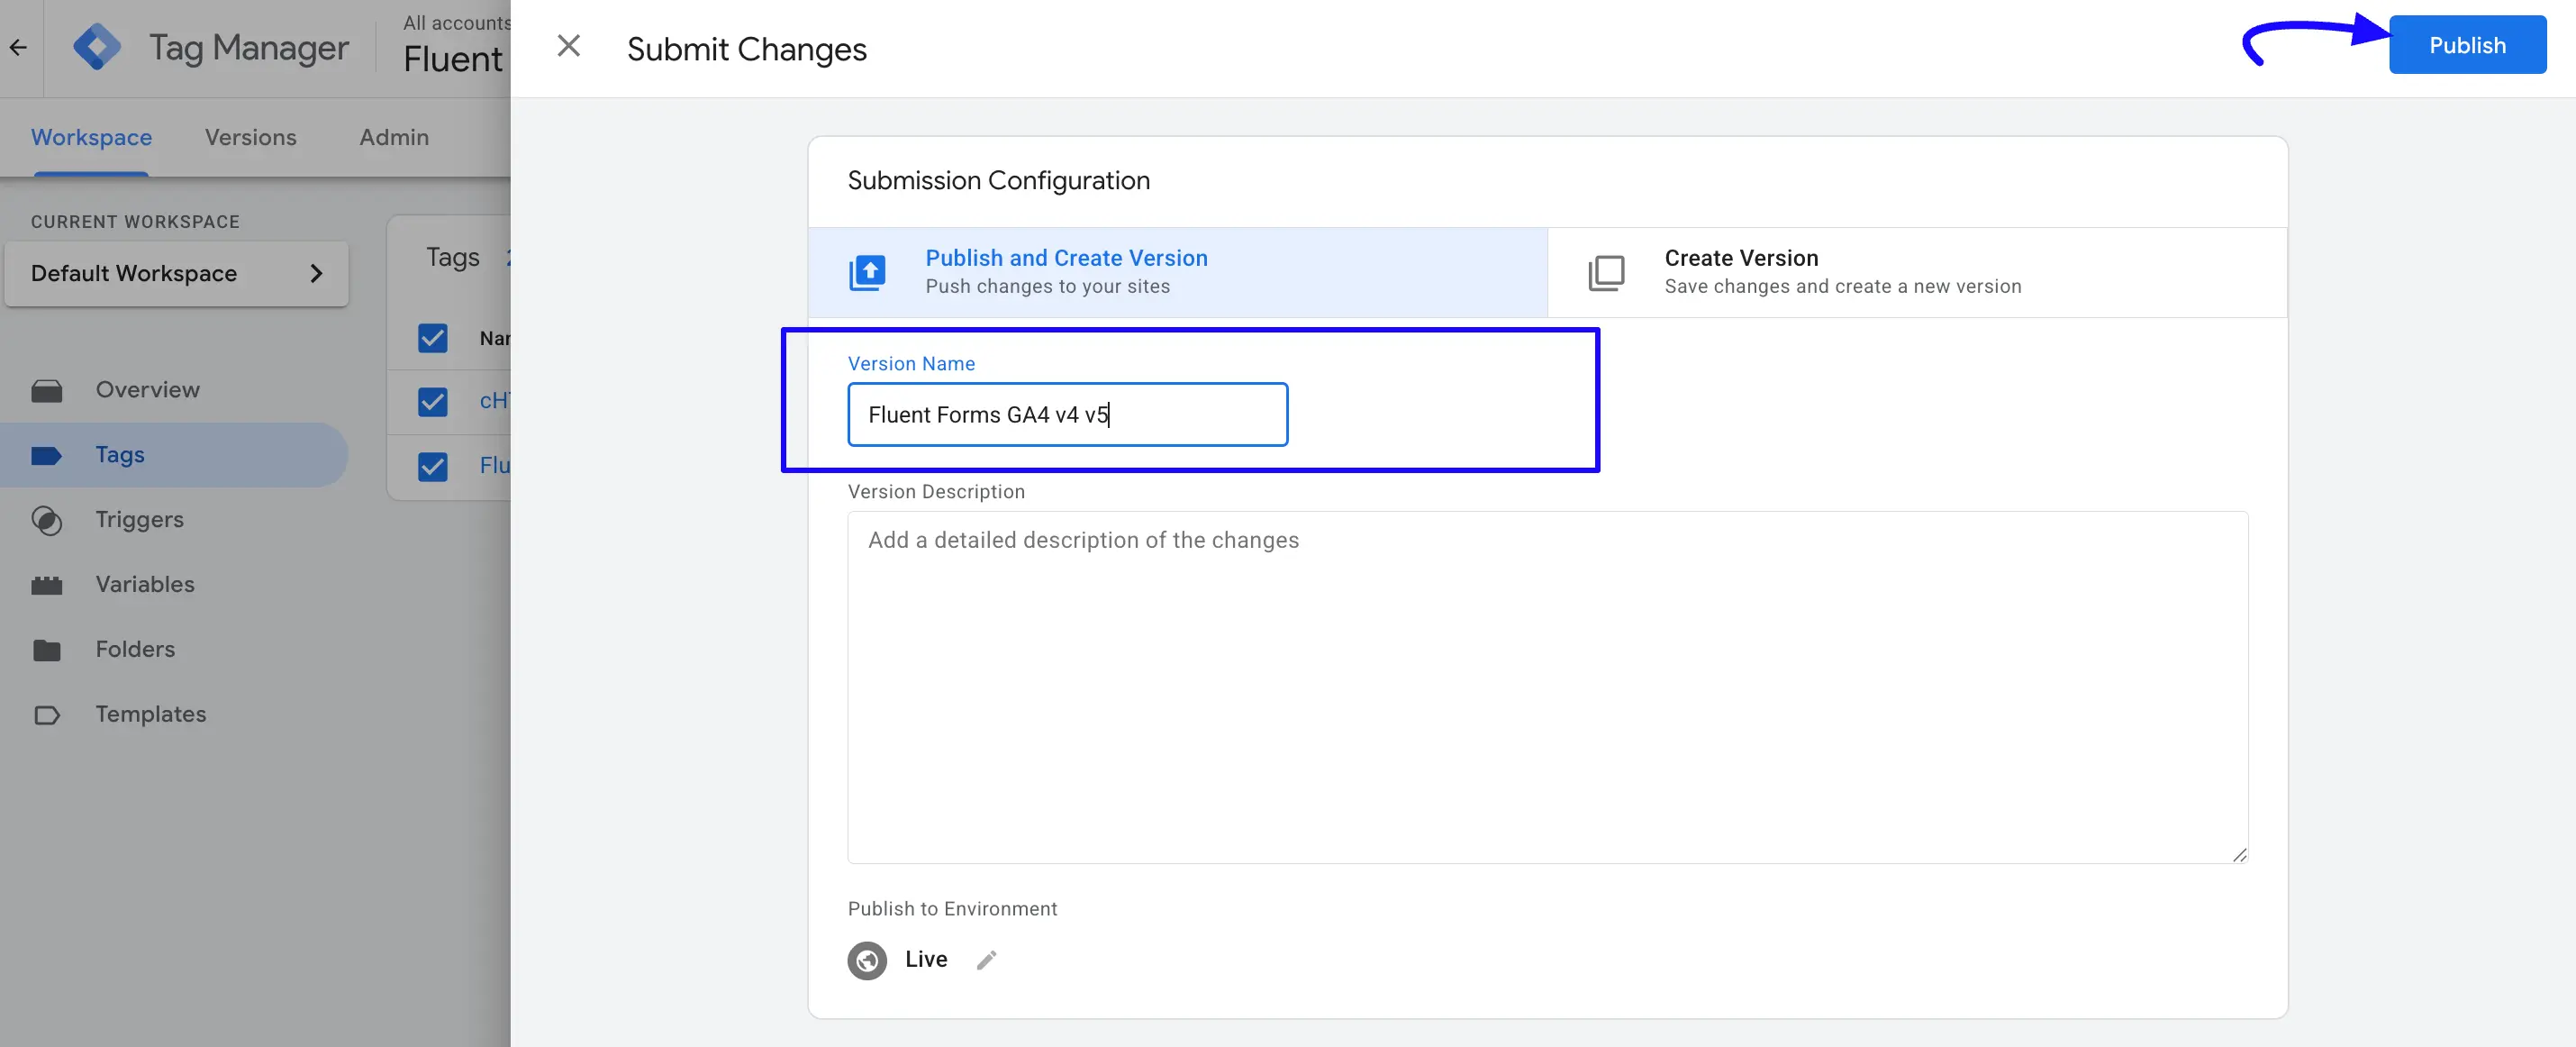Click the Tag Manager diamond logo
2576x1047 pixels.
pos(97,47)
